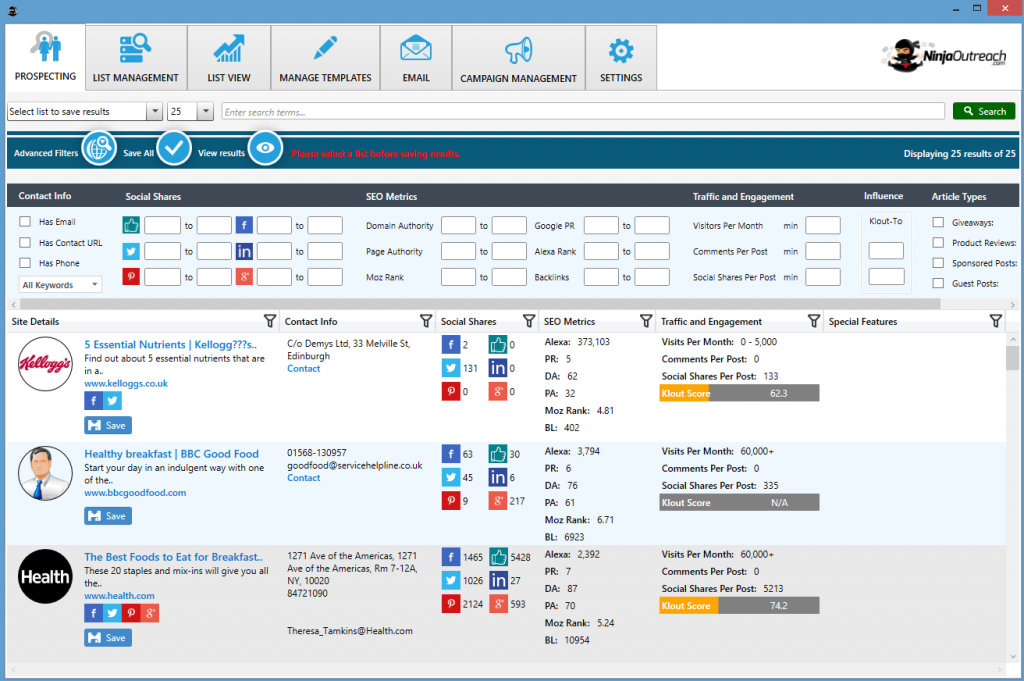Viewport: 1024px width, 681px height.
Task: Save the Kellogg's result
Action: click(108, 425)
